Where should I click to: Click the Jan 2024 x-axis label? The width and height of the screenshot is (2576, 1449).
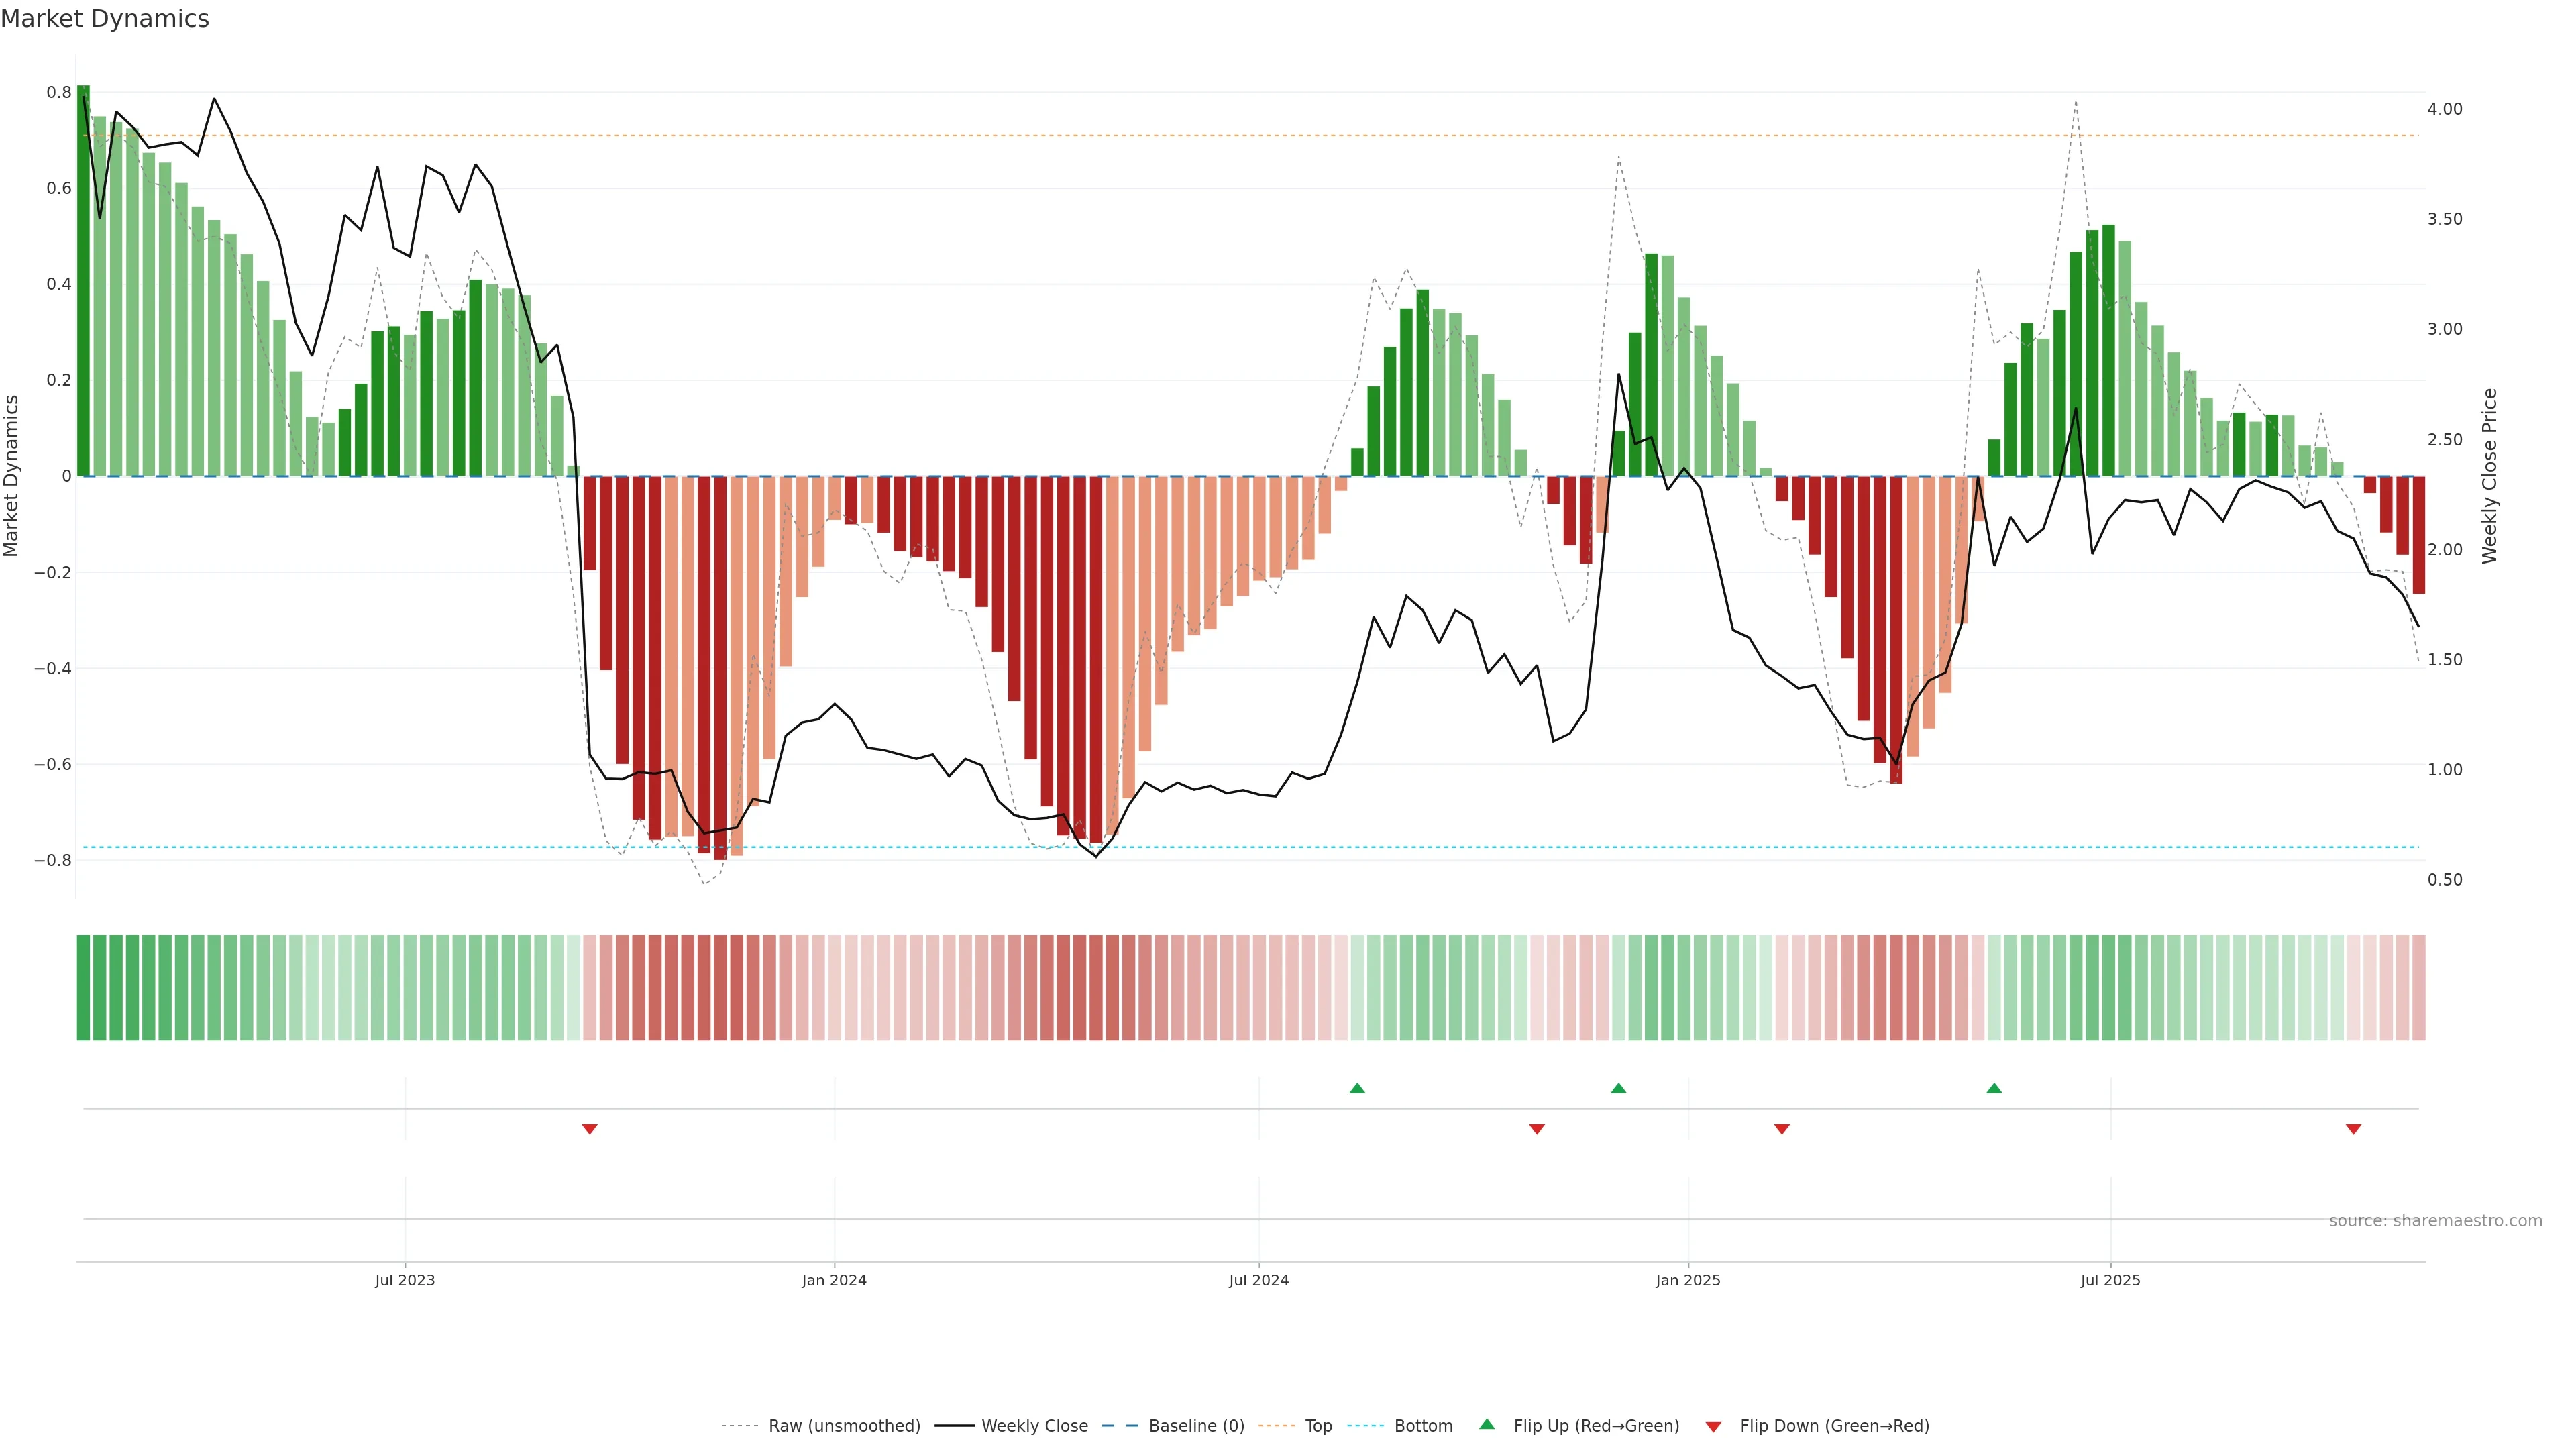[834, 1280]
